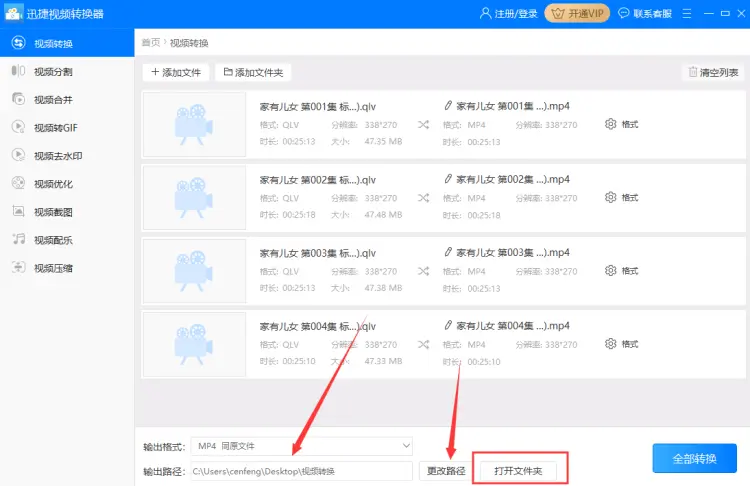Click the rename pencil icon for 第001集 output
Screen dimensions: 750x486
[448, 105]
